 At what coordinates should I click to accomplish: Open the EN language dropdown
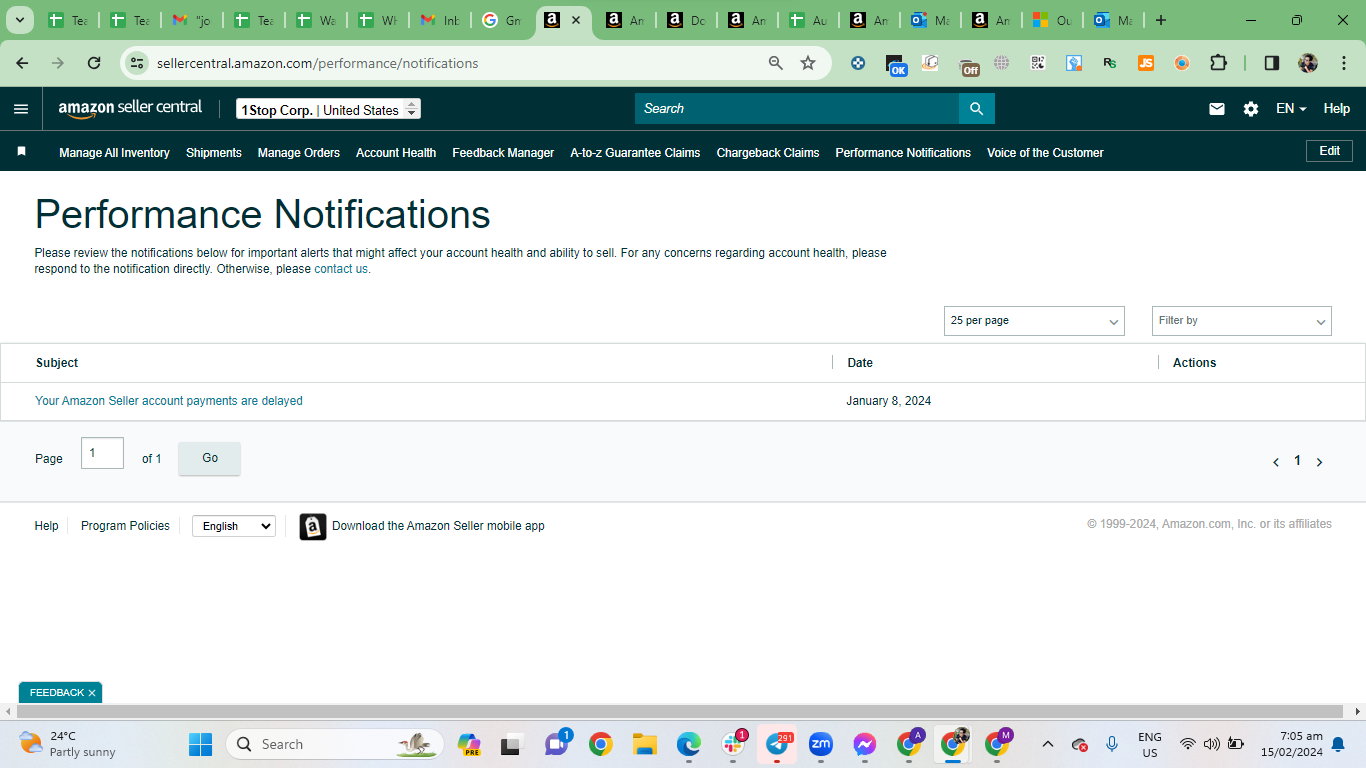[x=1291, y=109]
